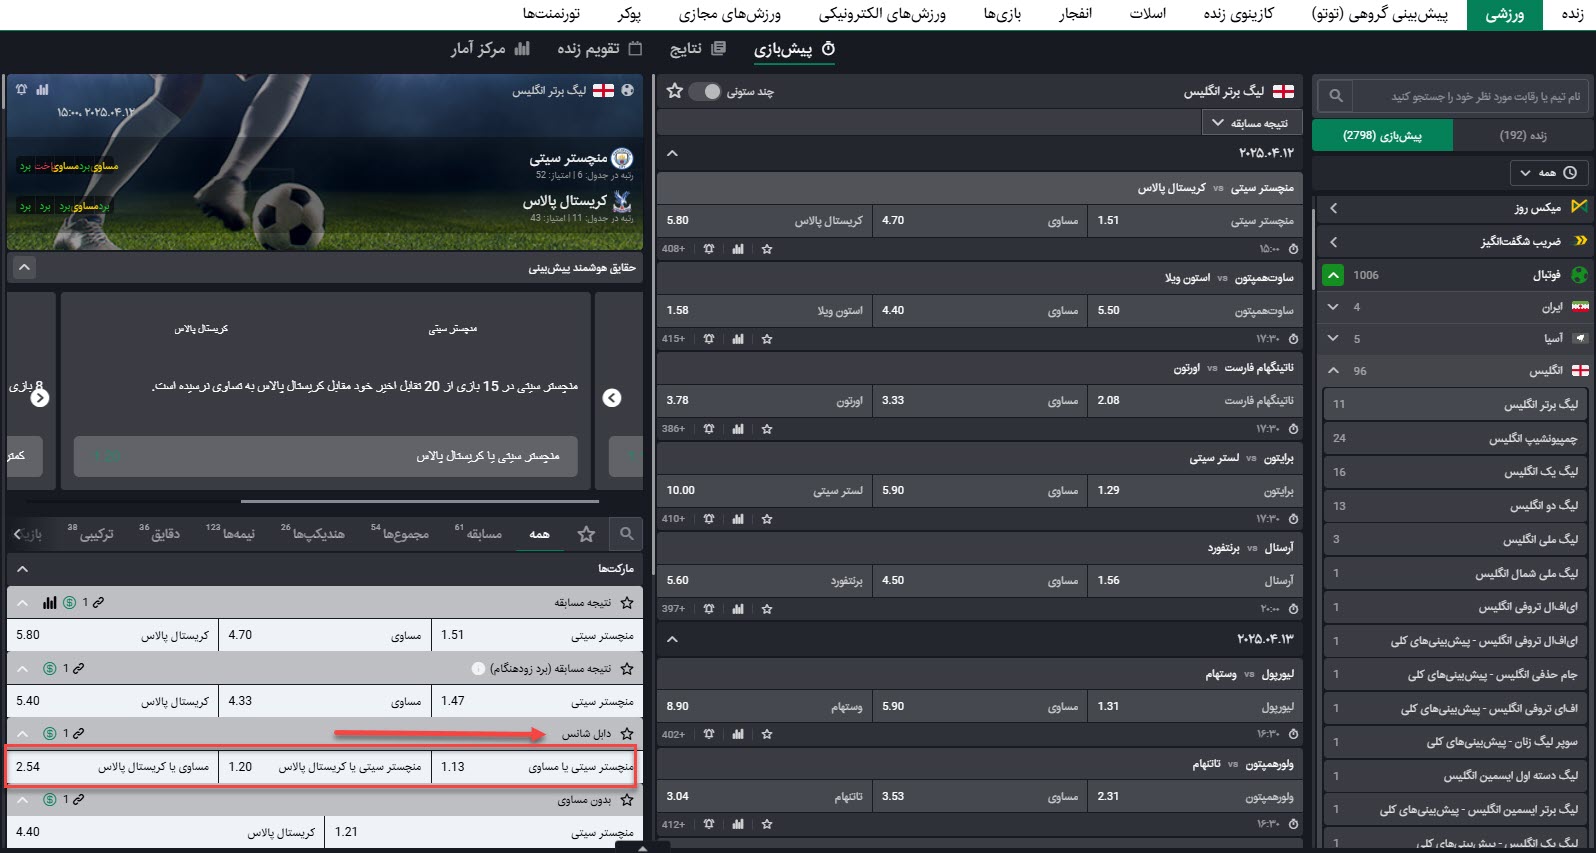Open statistics for Manchester City vs Crystal Palace match
The image size is (1596, 853).
coord(738,249)
